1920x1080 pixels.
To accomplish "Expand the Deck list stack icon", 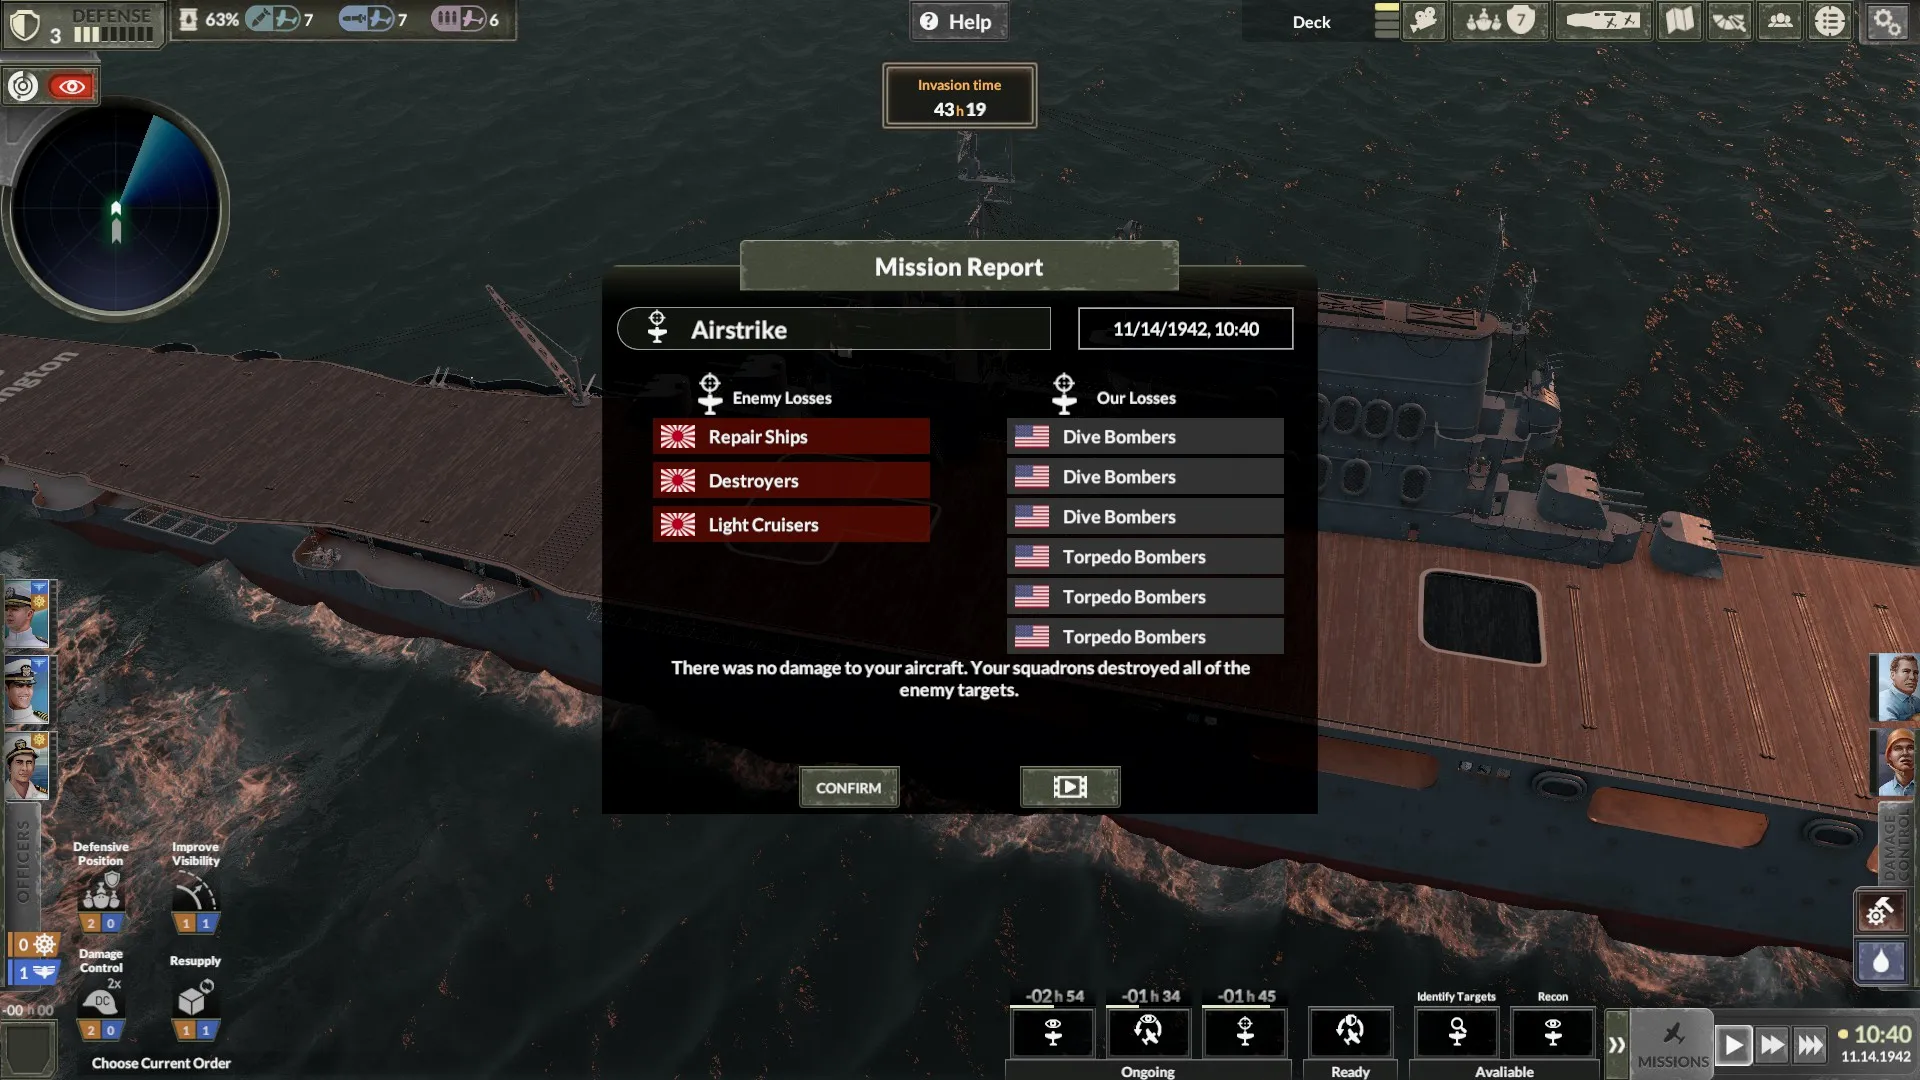I will 1386,21.
